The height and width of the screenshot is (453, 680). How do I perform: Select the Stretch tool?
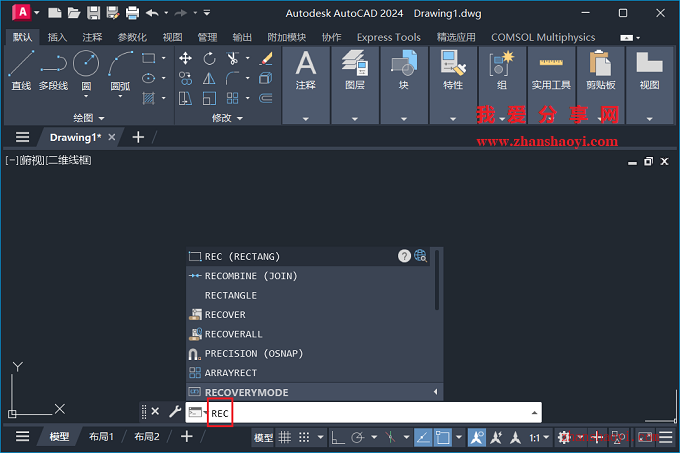pyautogui.click(x=186, y=98)
